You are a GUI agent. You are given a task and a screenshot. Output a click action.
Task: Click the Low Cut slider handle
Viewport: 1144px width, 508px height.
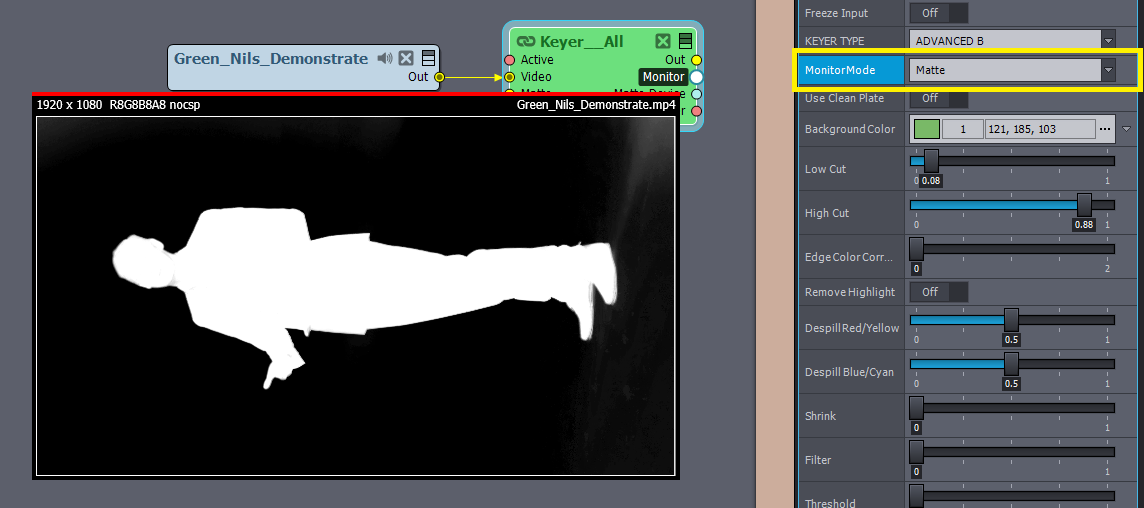click(931, 160)
